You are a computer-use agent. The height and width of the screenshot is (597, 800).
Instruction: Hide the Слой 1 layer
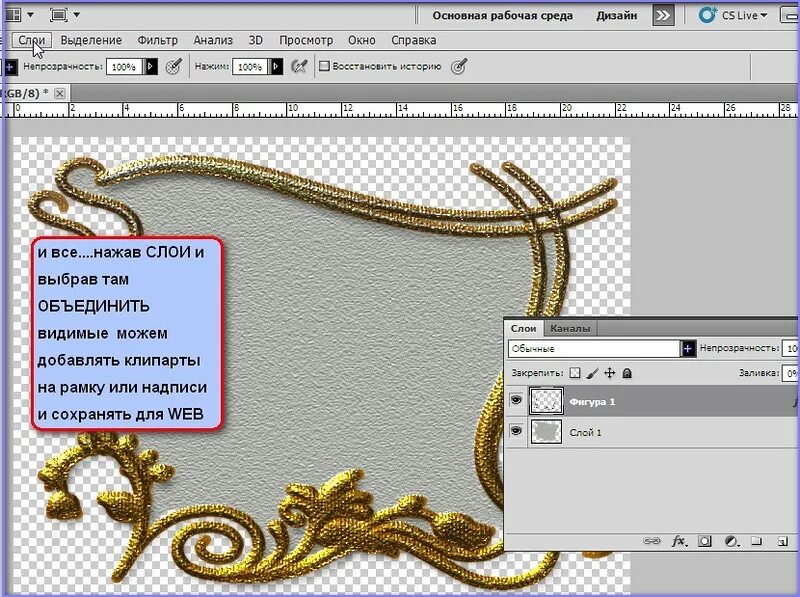pos(516,431)
